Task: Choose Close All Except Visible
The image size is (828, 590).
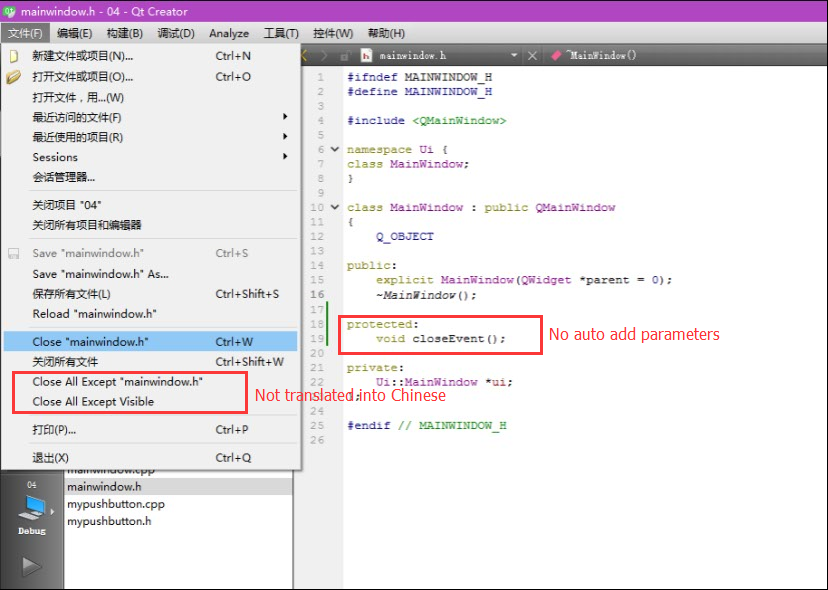Action: [x=93, y=402]
